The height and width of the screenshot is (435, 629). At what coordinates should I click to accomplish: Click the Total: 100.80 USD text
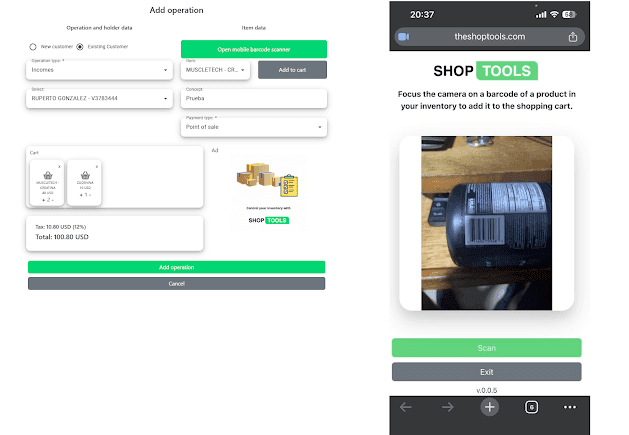[x=62, y=237]
